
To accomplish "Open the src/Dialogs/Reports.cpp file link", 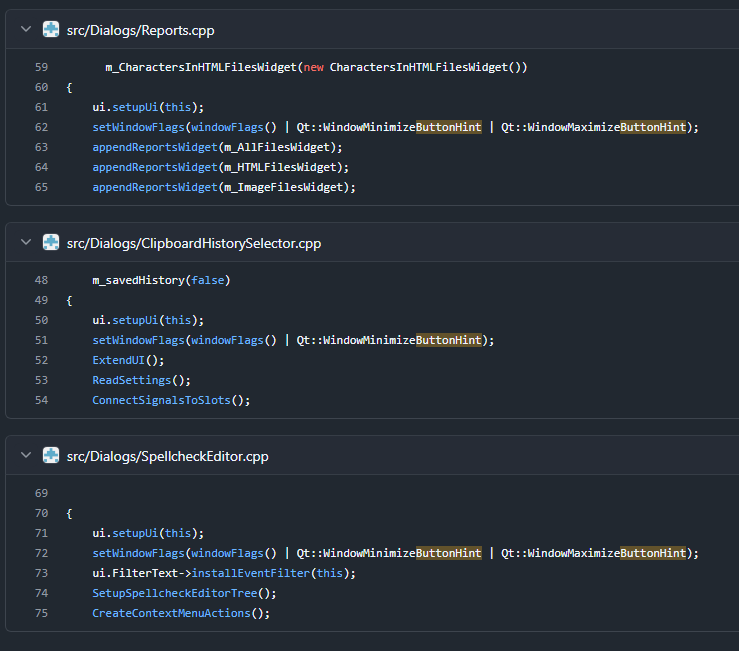I will [x=140, y=31].
